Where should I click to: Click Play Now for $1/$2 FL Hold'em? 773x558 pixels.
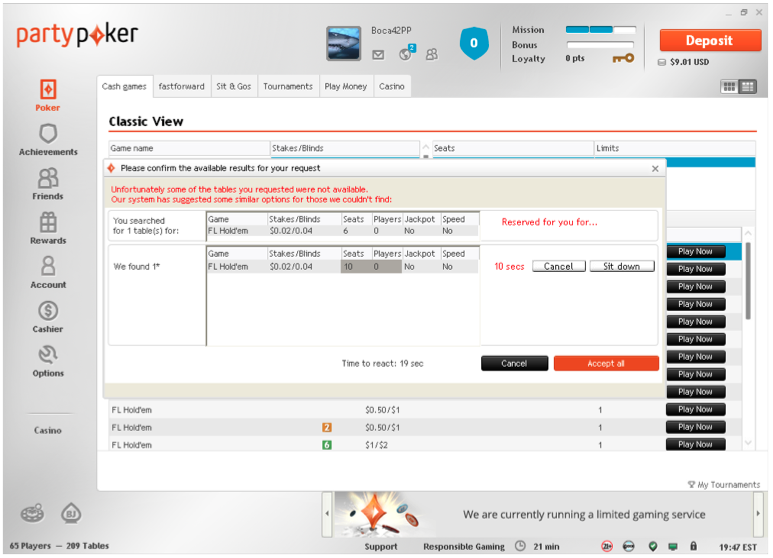[696, 445]
